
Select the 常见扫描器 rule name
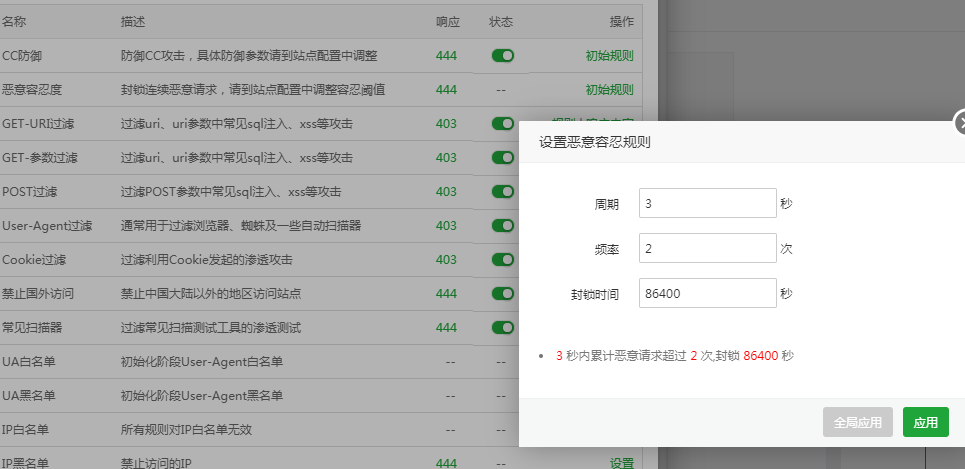(32, 327)
